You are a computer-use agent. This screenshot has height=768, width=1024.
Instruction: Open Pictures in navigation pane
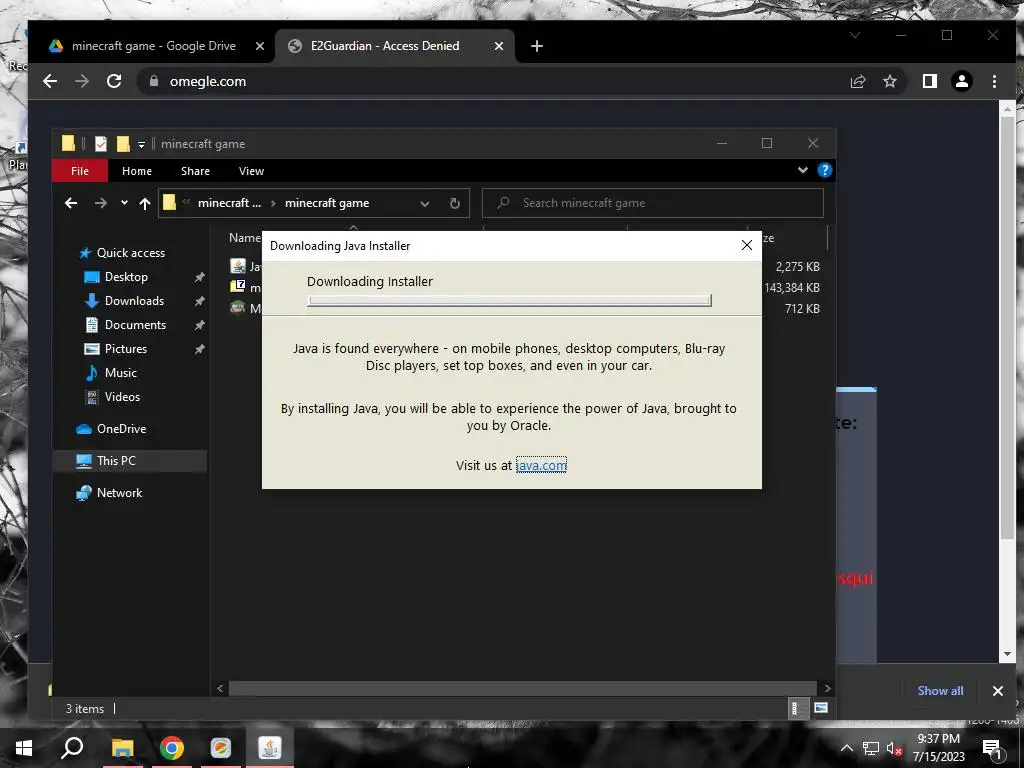click(x=125, y=349)
